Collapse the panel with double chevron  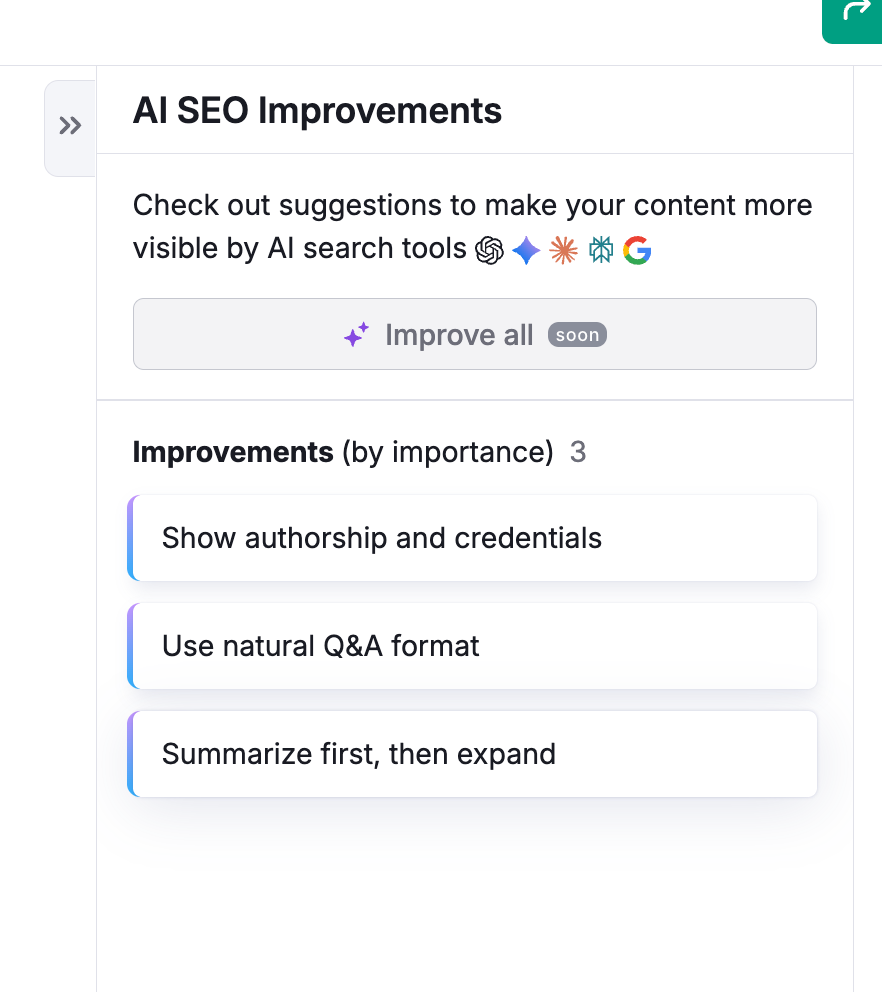coord(70,126)
